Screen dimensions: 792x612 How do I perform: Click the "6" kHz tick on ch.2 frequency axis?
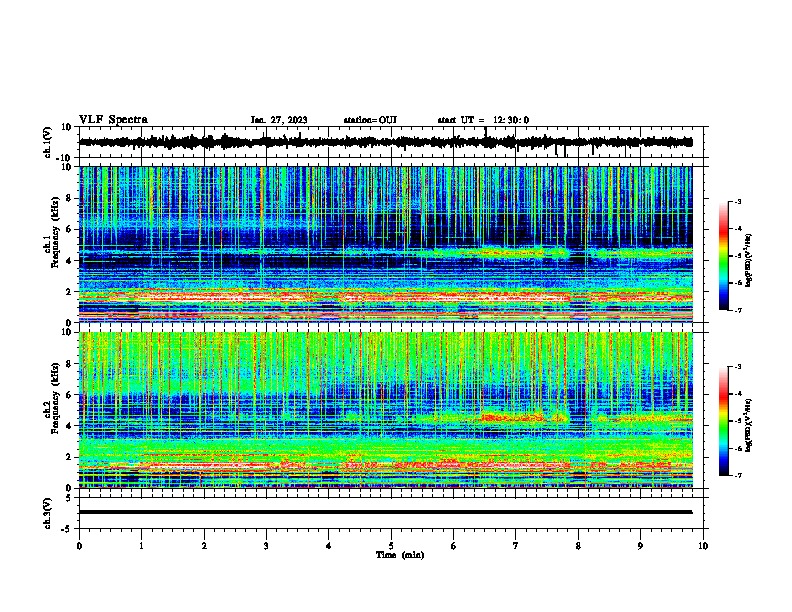coord(69,395)
